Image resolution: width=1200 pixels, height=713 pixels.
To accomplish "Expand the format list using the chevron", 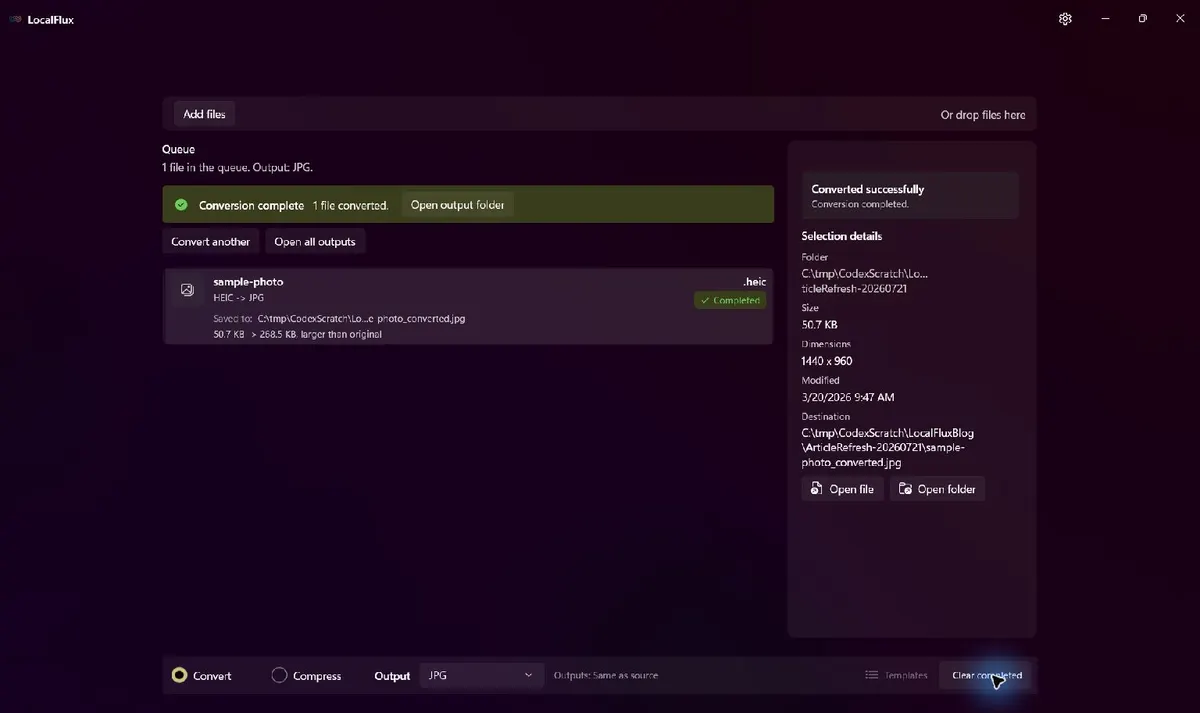I will 528,676.
